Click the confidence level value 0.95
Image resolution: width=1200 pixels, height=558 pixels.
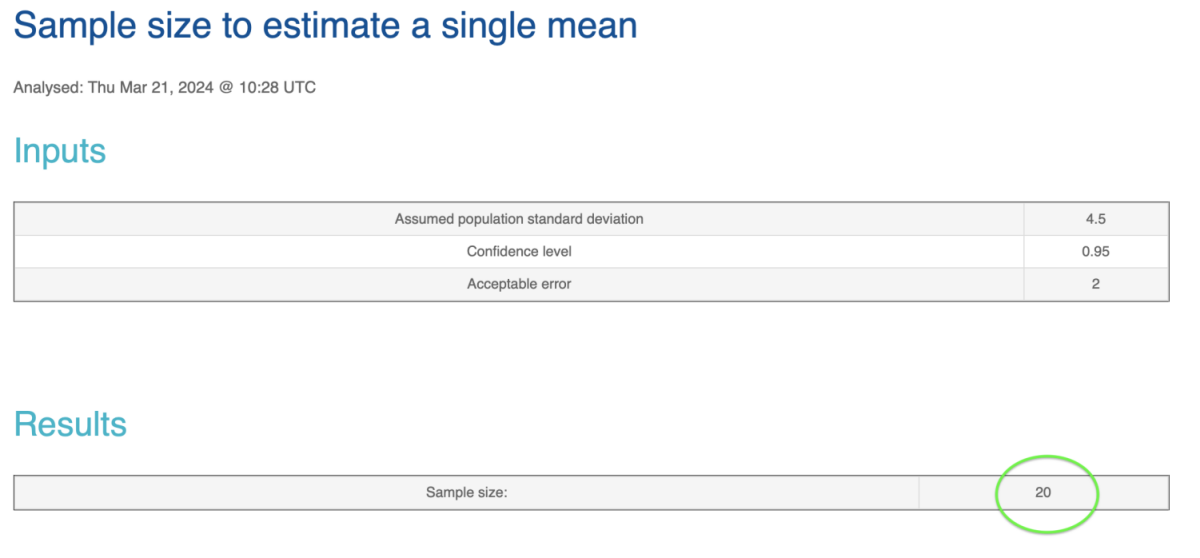click(x=1096, y=251)
